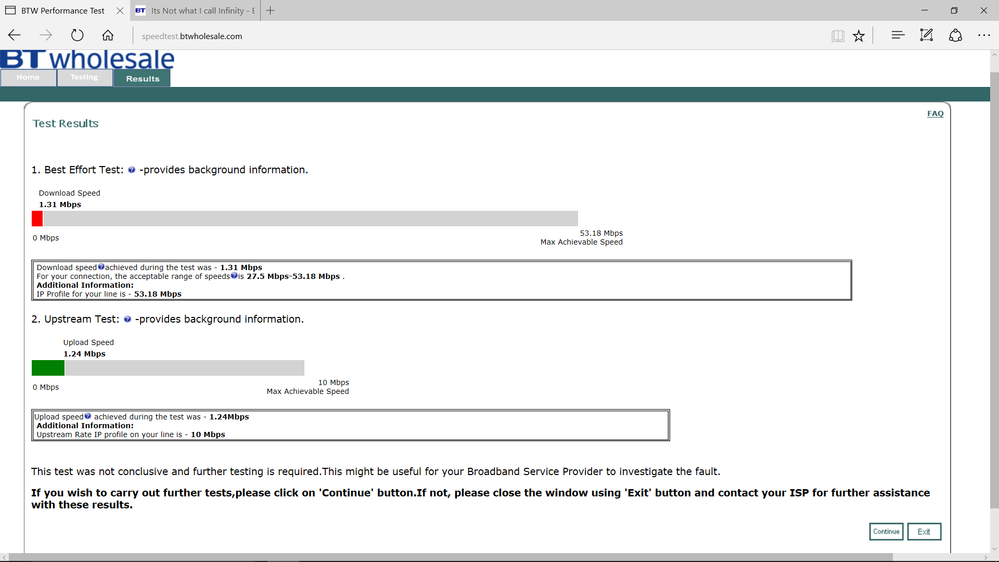
Task: Click info icon after range of speeds
Action: click(234, 276)
